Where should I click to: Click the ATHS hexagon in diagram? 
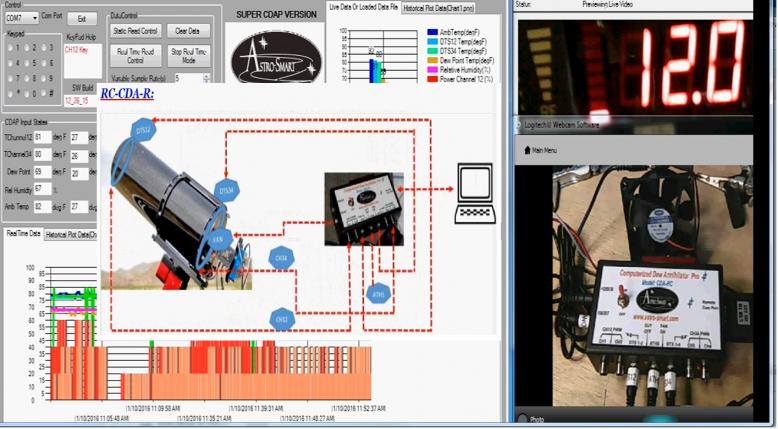pos(378,294)
